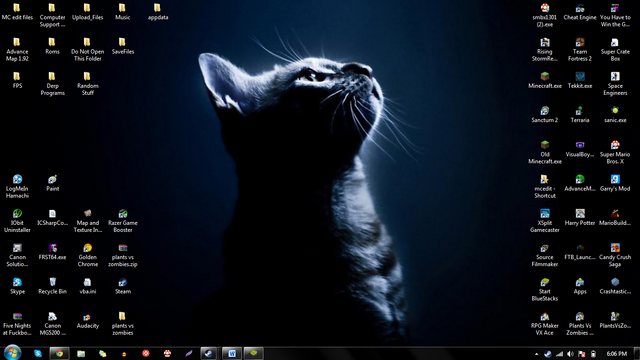Launch the Paint shortcut
The height and width of the screenshot is (360, 640).
[52, 183]
